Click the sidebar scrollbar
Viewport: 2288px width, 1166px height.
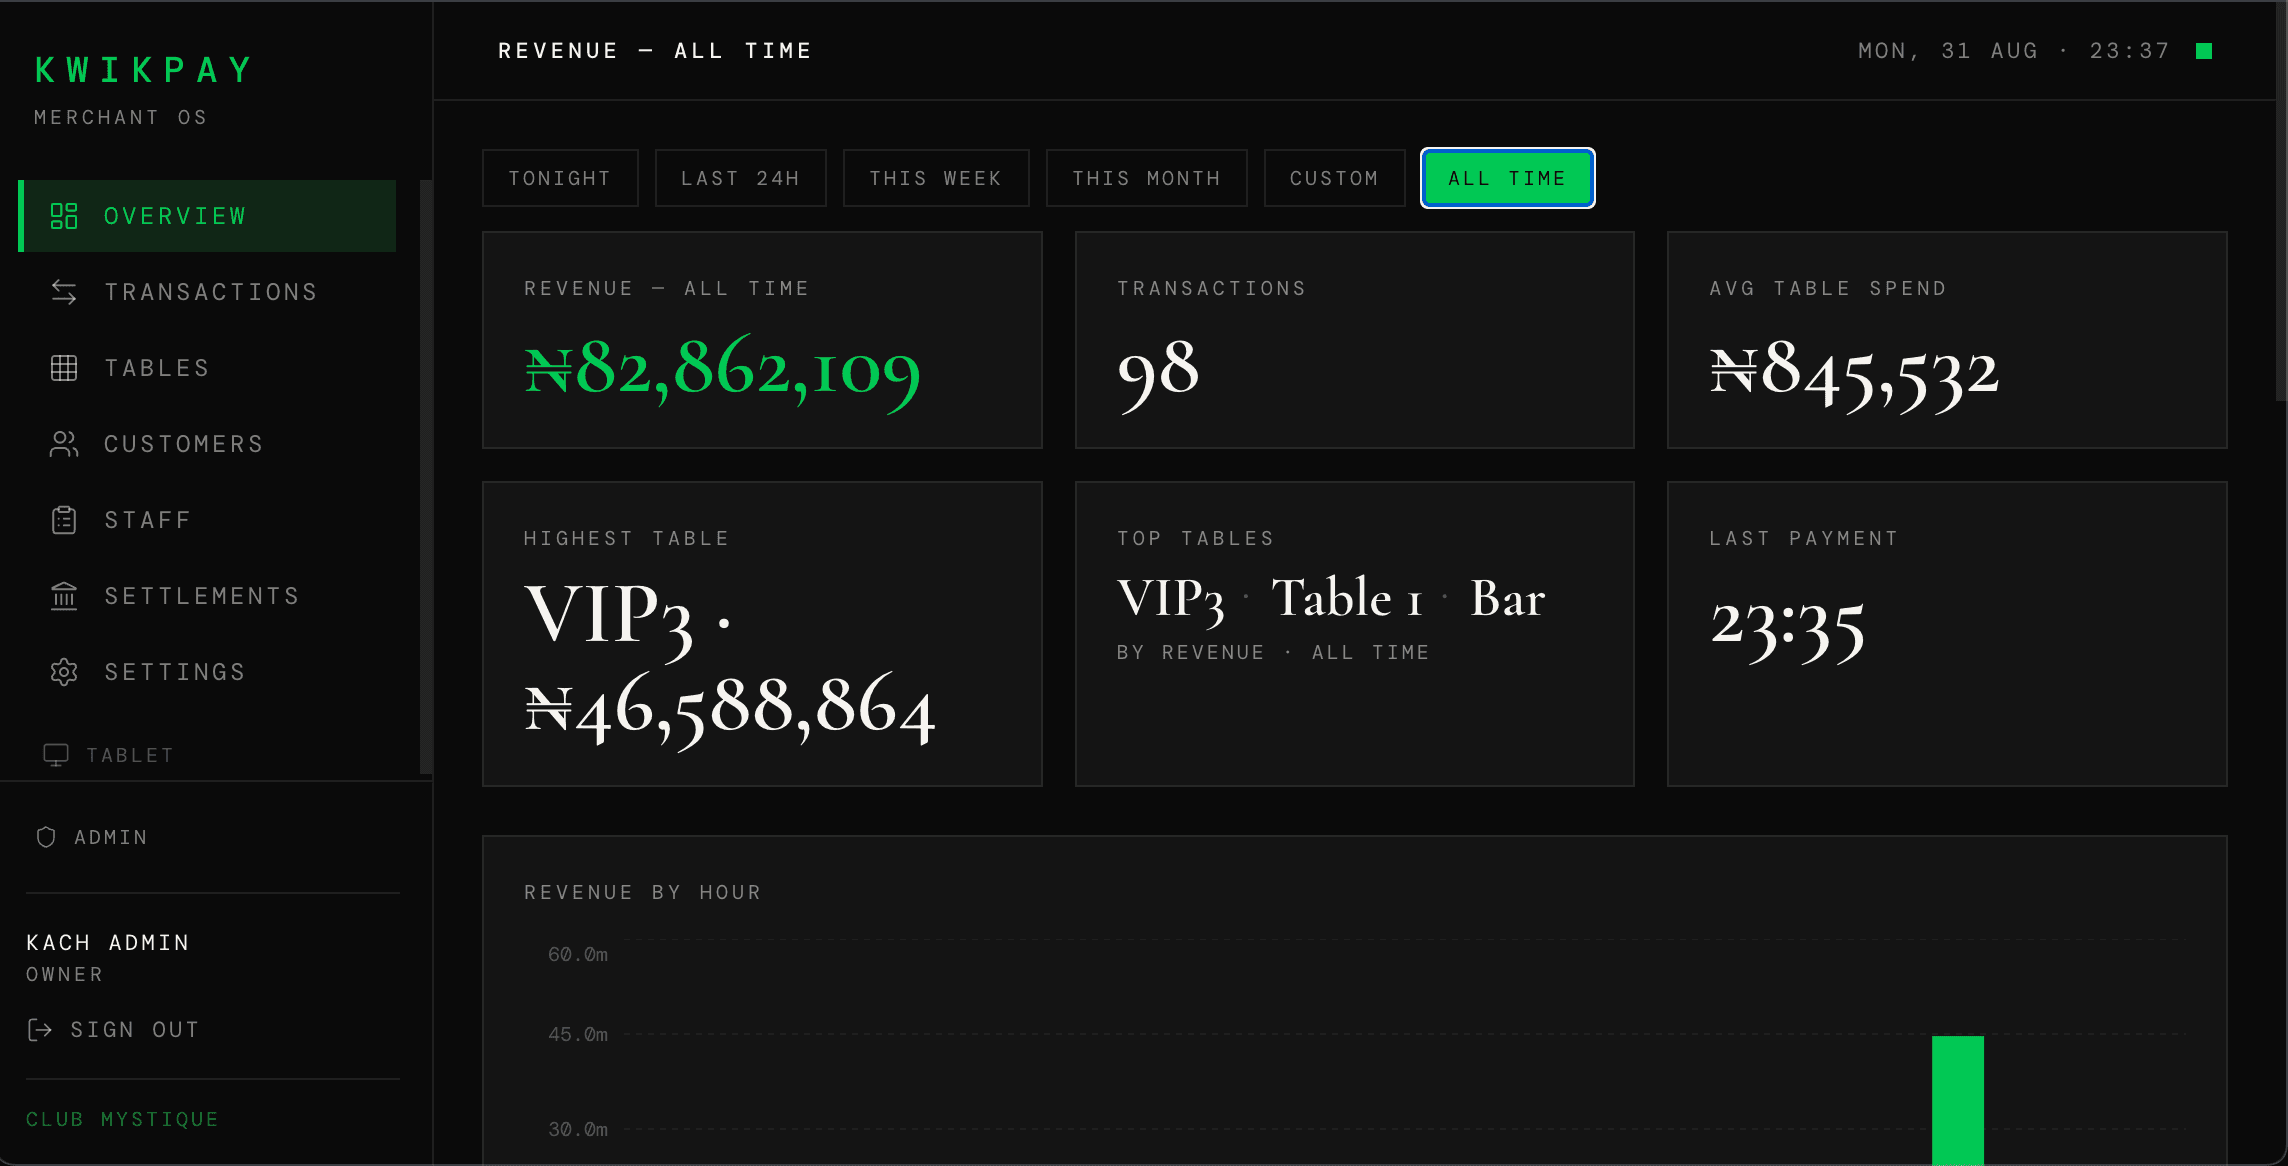tap(426, 476)
